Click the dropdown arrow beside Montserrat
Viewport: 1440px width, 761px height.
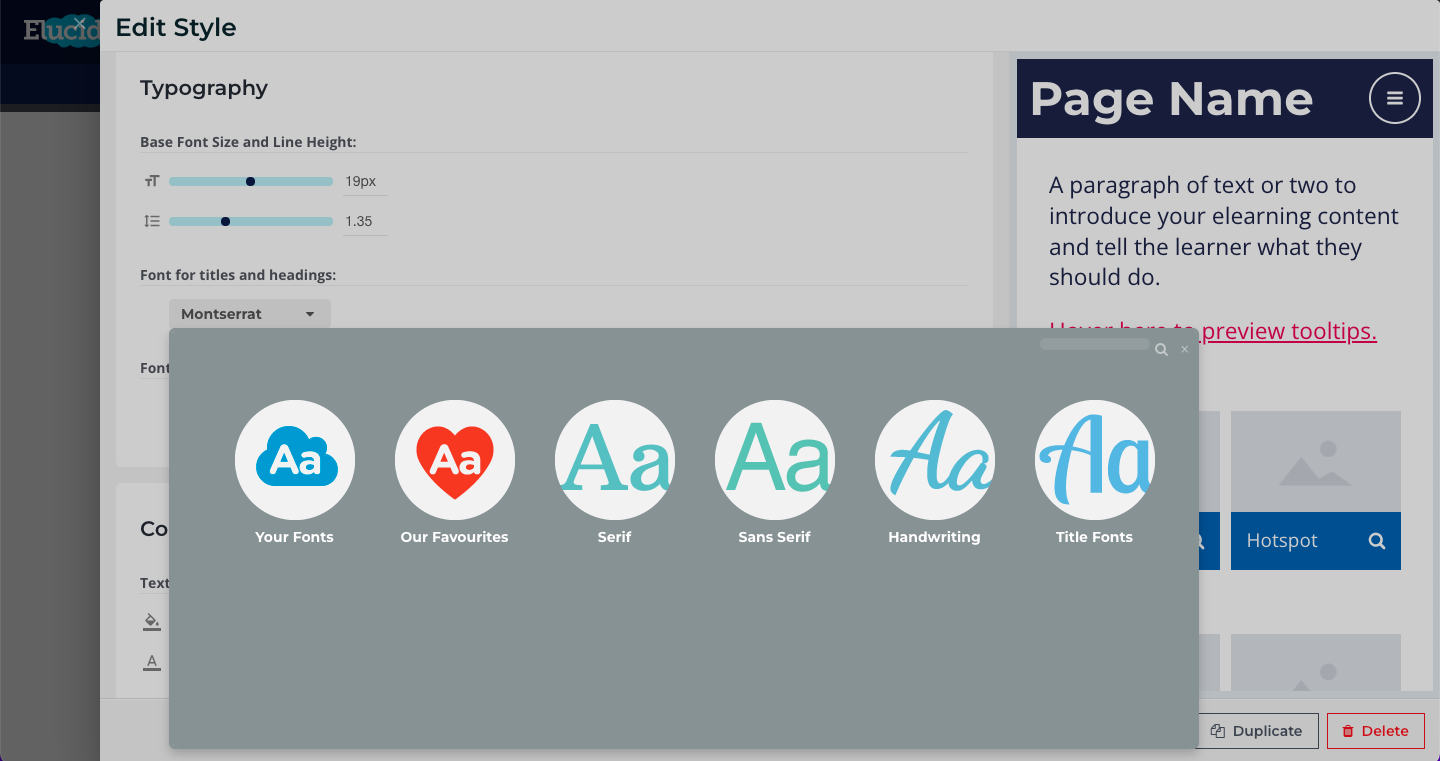pos(310,314)
